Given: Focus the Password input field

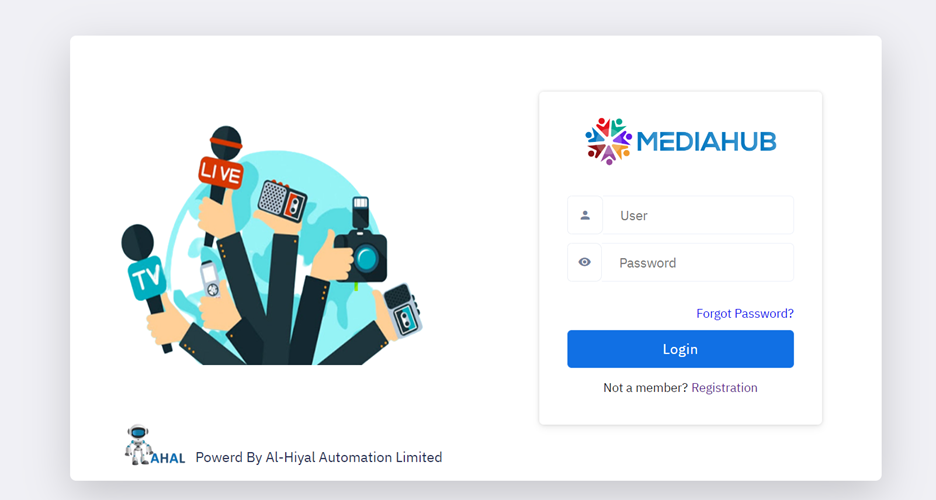Looking at the screenshot, I should [698, 262].
